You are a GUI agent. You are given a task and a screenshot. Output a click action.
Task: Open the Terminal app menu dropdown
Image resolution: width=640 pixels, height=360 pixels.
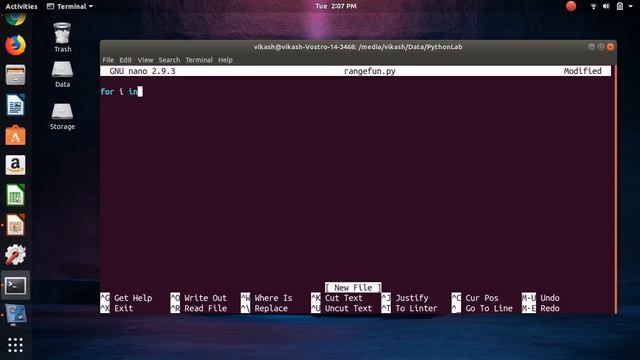click(70, 6)
